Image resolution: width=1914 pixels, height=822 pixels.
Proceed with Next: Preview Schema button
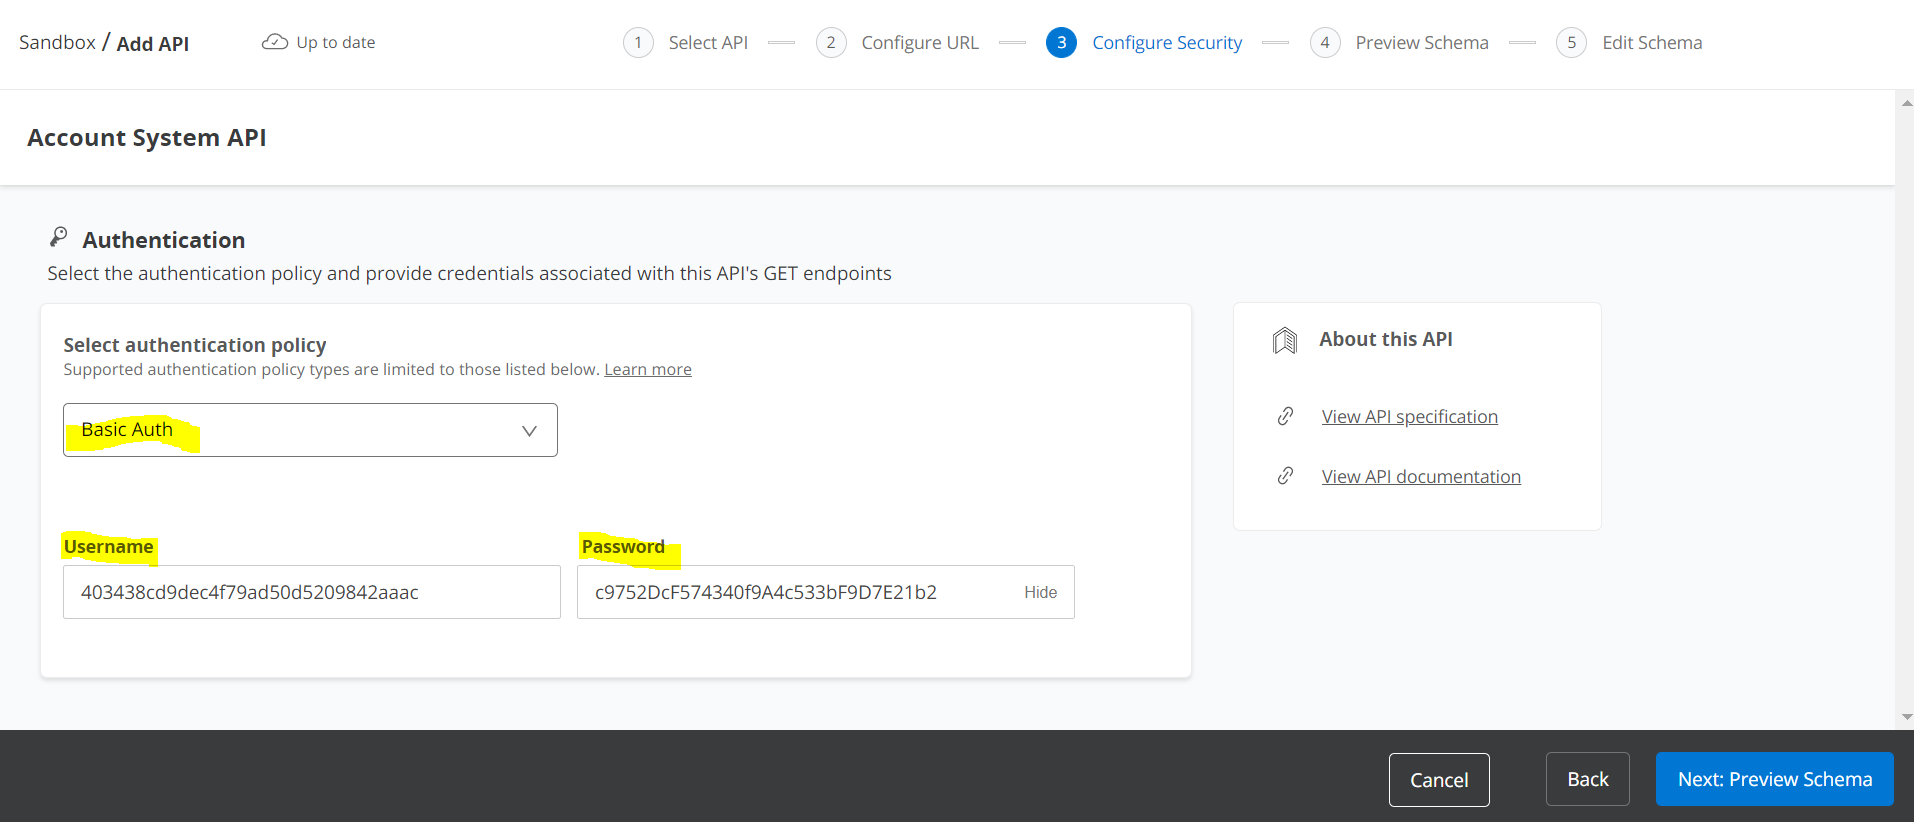pyautogui.click(x=1774, y=779)
